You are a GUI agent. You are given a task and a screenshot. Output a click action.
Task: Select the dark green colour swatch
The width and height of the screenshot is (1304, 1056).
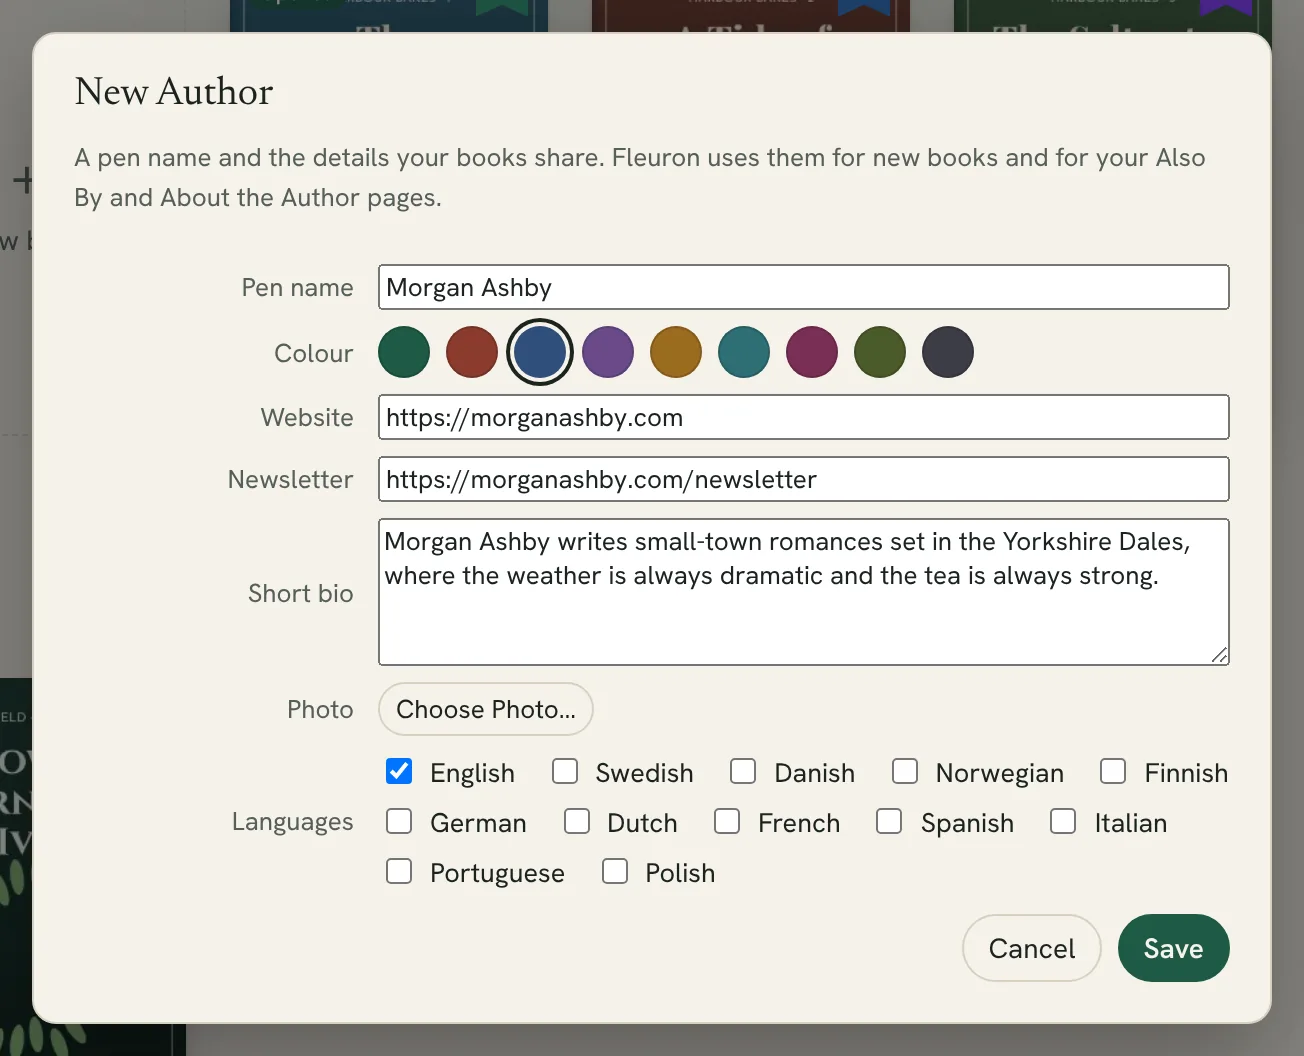404,352
